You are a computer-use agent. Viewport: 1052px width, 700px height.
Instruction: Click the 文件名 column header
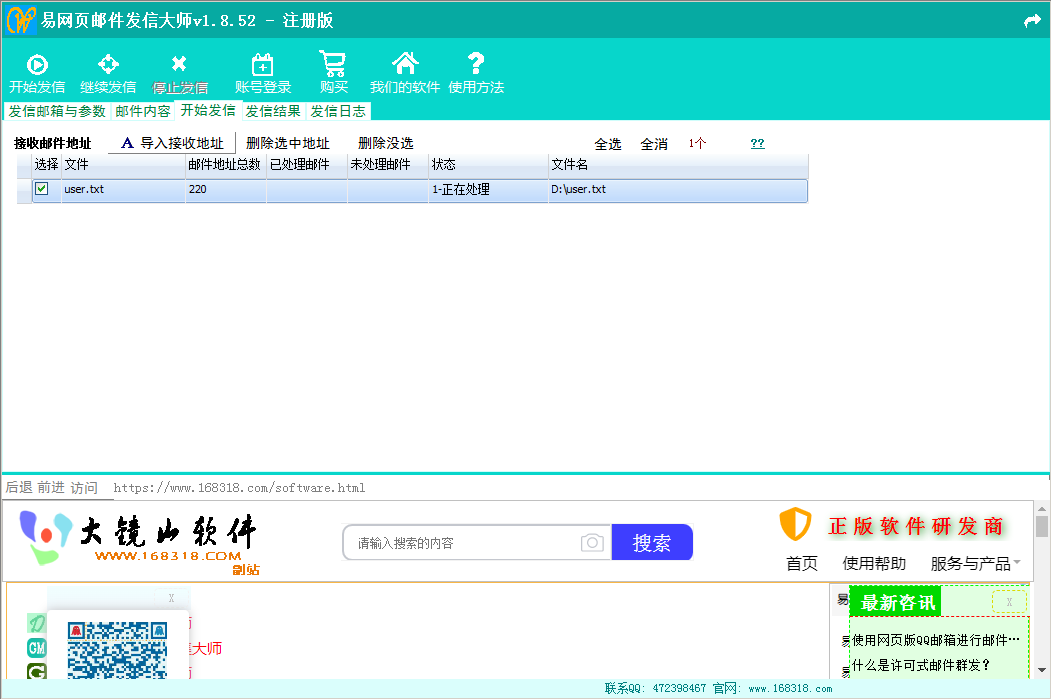pyautogui.click(x=678, y=164)
